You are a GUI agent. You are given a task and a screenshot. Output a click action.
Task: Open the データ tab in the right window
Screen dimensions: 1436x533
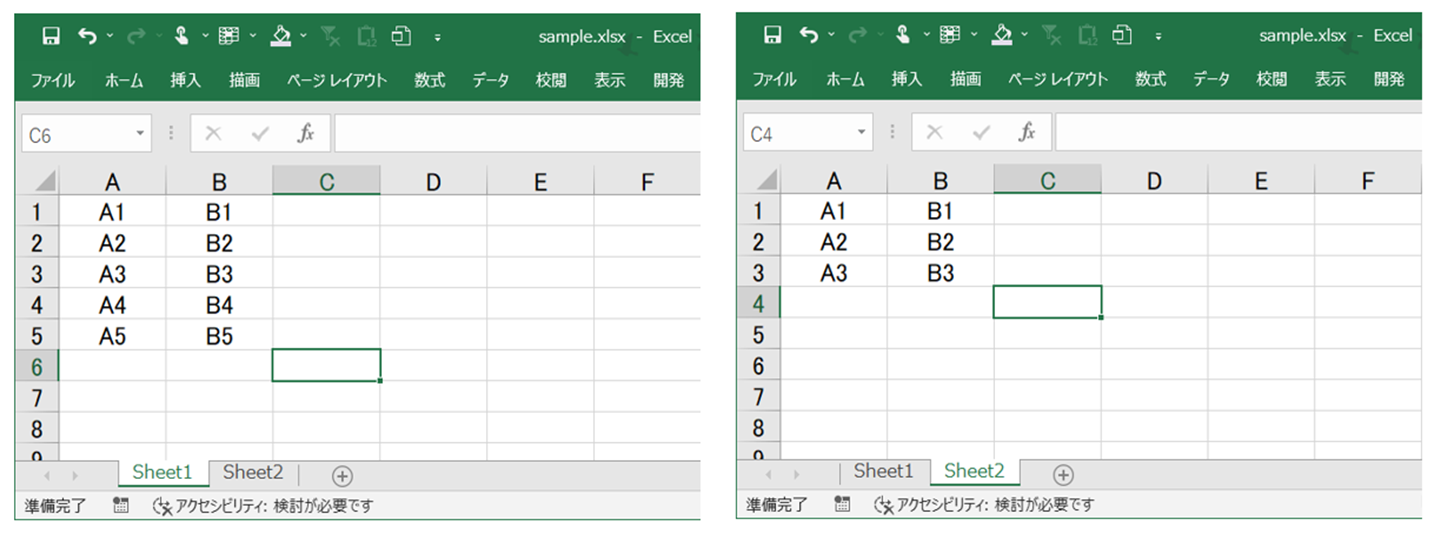(1211, 80)
